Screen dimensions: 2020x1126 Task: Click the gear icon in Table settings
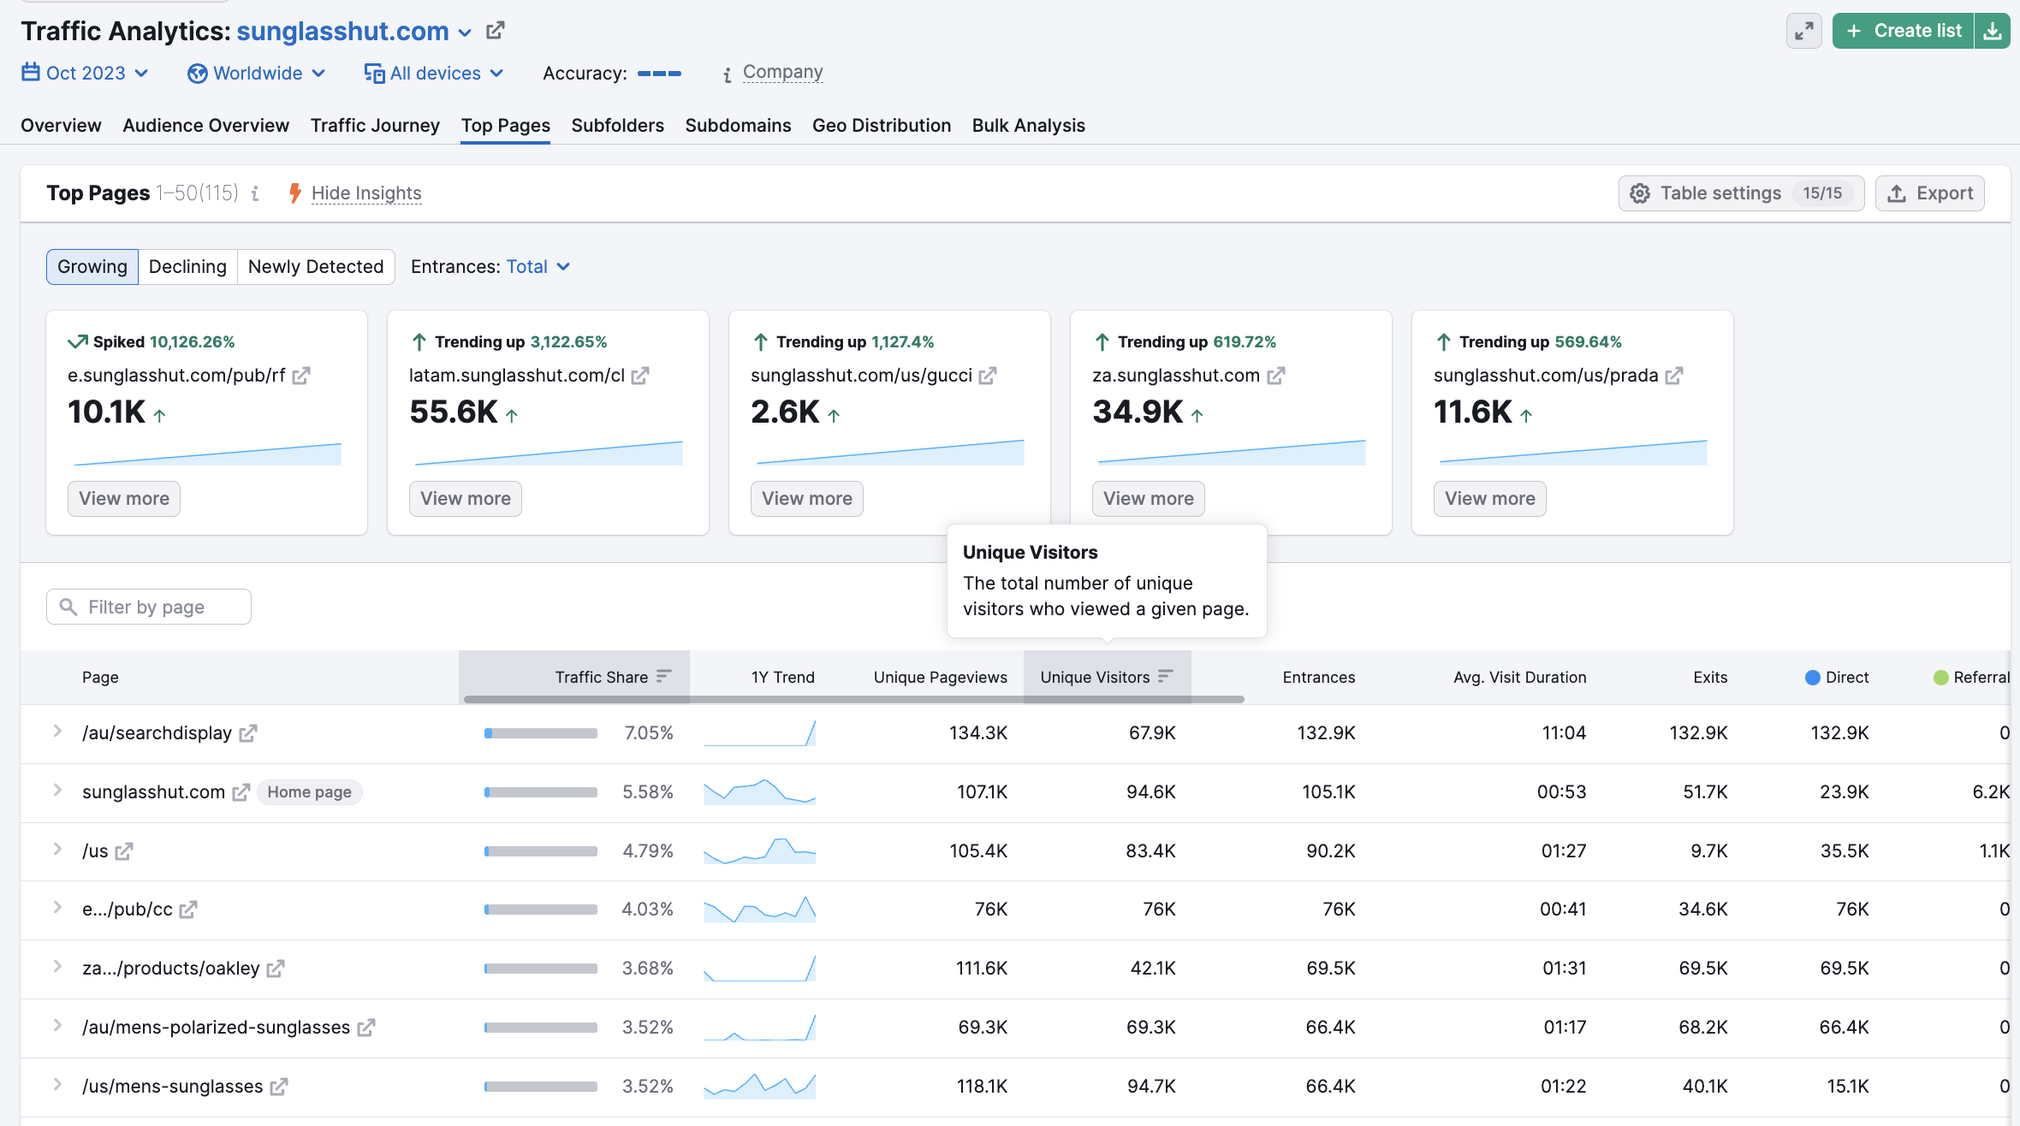click(x=1640, y=194)
